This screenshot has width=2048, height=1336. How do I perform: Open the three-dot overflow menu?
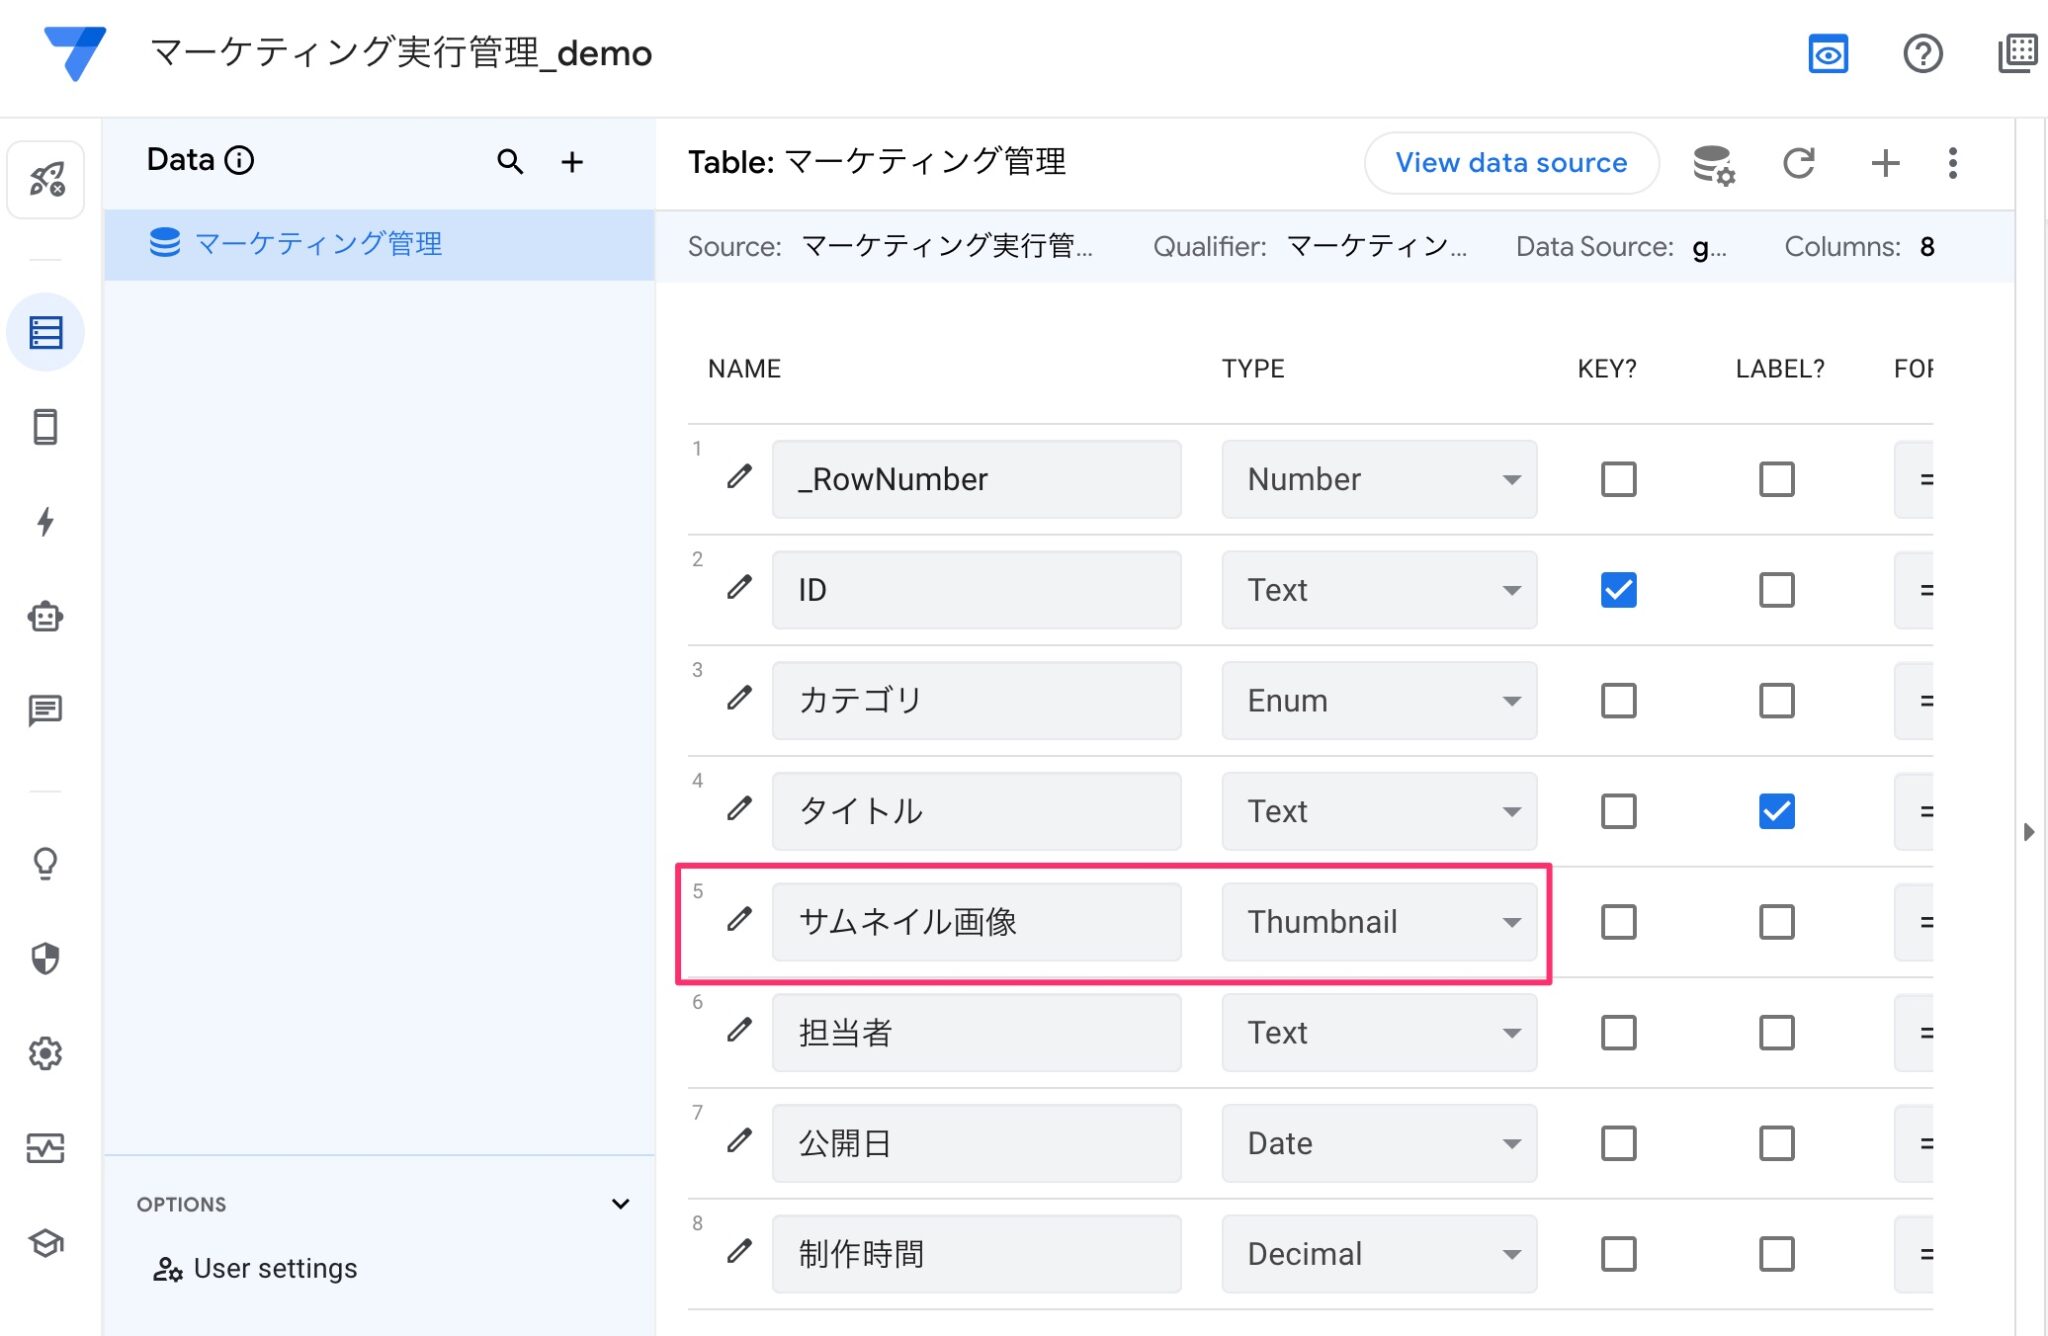1952,163
